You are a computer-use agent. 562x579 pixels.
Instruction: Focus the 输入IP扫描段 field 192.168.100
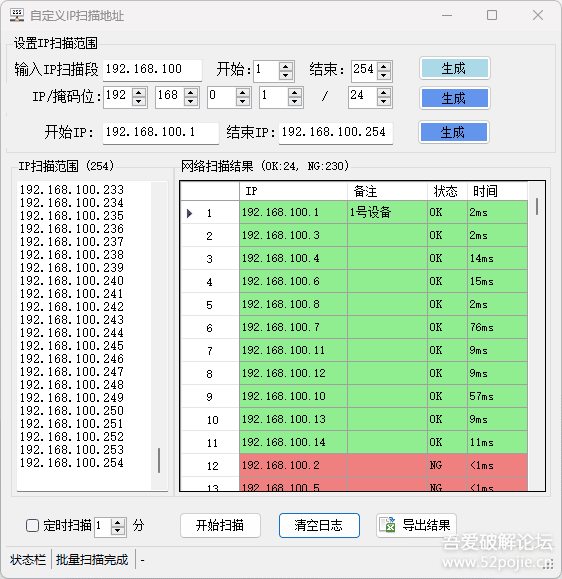click(x=152, y=69)
